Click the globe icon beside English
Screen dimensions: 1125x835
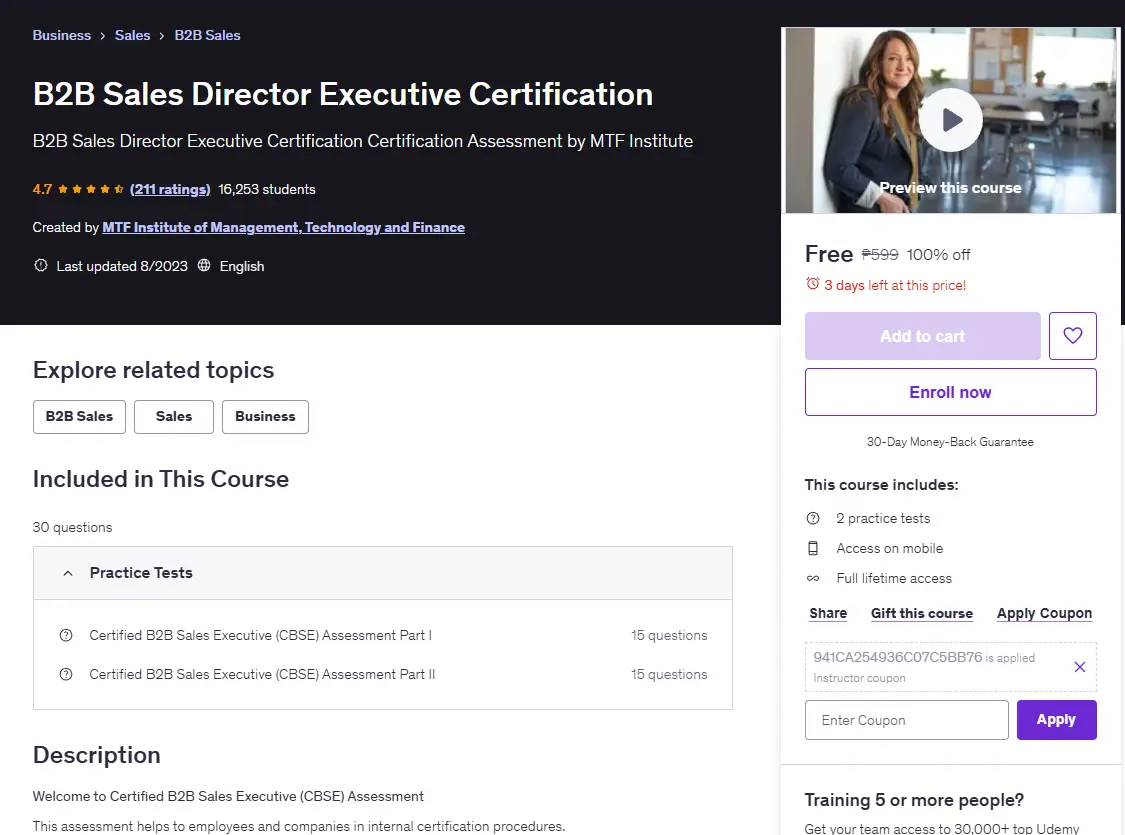tap(204, 265)
